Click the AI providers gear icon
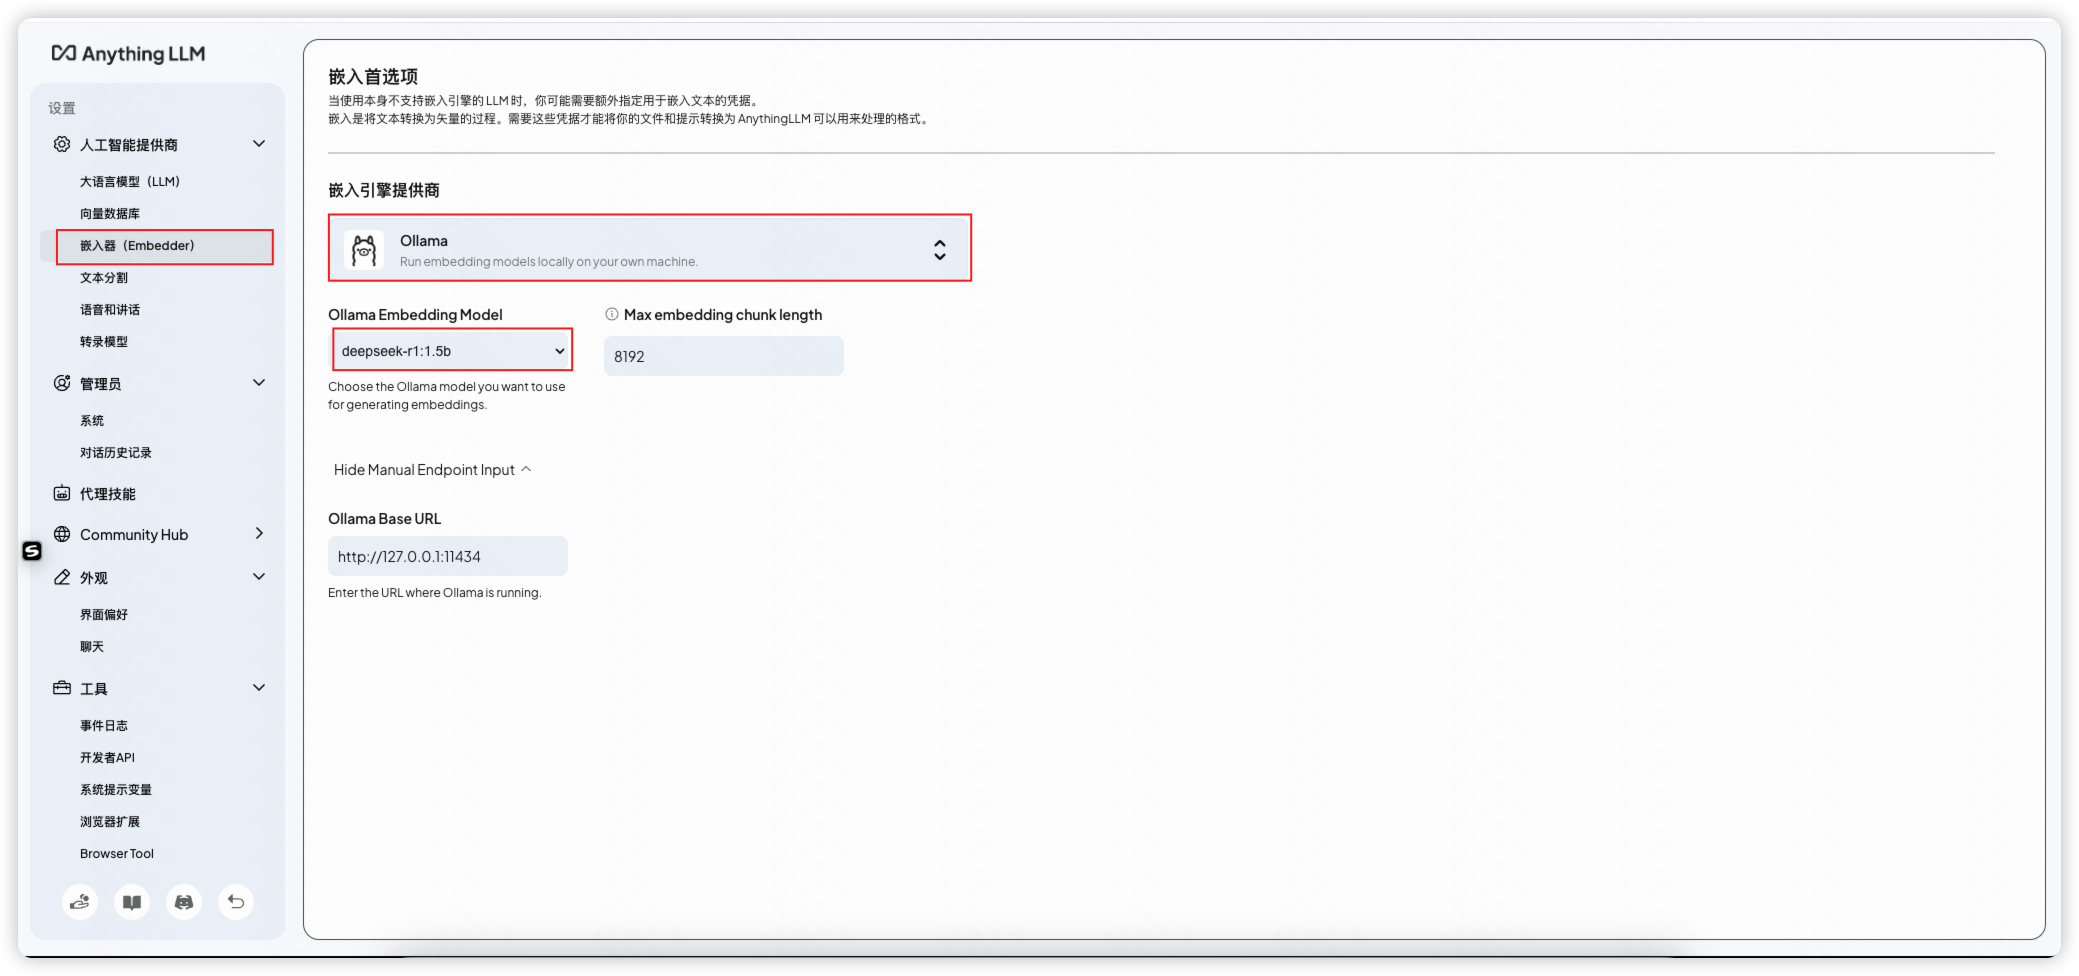This screenshot has height=976, width=2079. (x=62, y=144)
